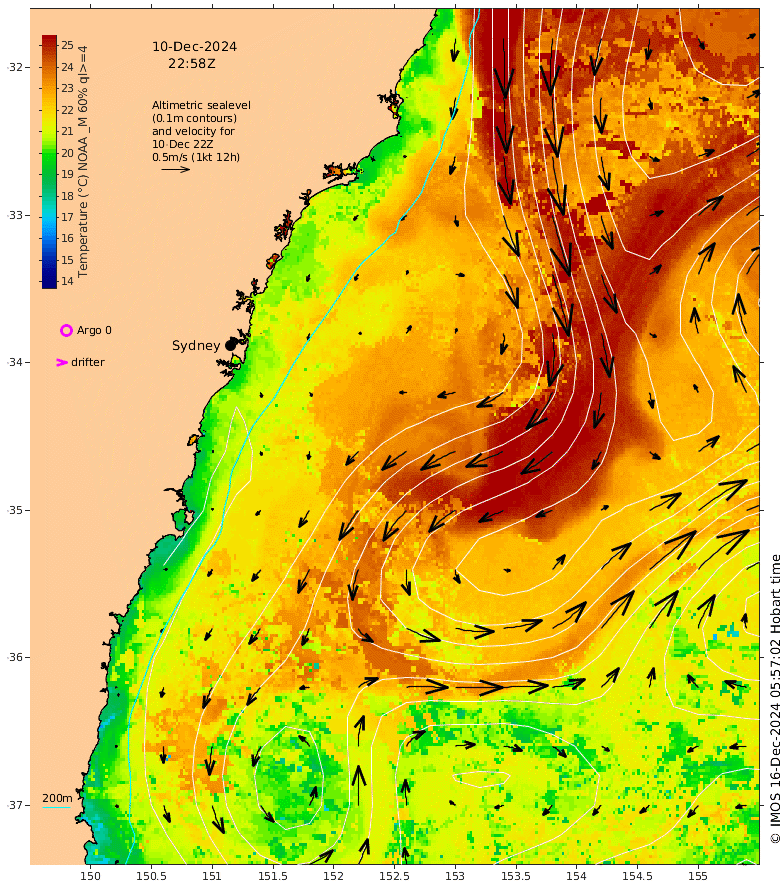Click the 25 degree colorbar label
Screen dimensions: 780x890
[x=67, y=45]
